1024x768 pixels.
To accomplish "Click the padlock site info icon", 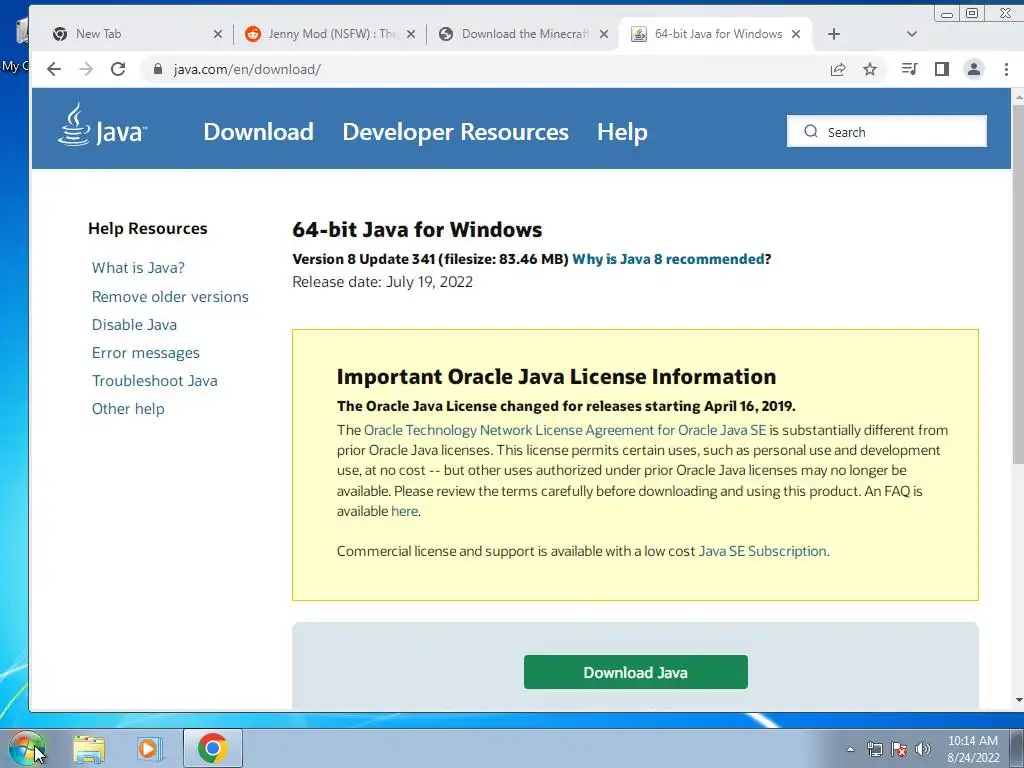I will 157,69.
